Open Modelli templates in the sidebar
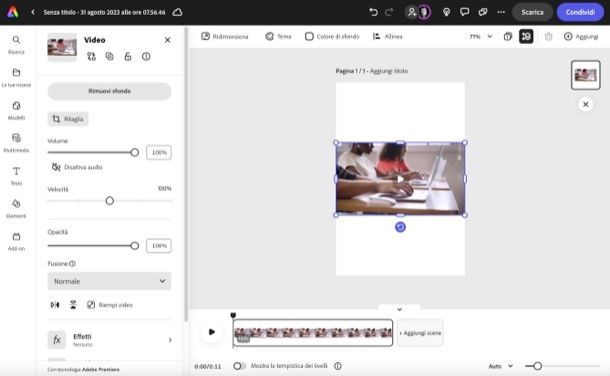 (x=16, y=110)
